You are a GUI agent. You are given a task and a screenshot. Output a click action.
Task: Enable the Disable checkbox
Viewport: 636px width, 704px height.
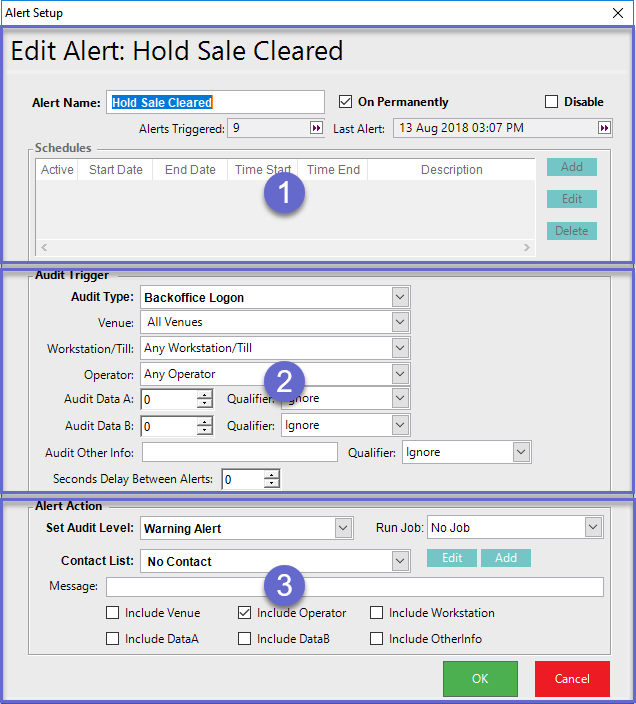click(551, 102)
